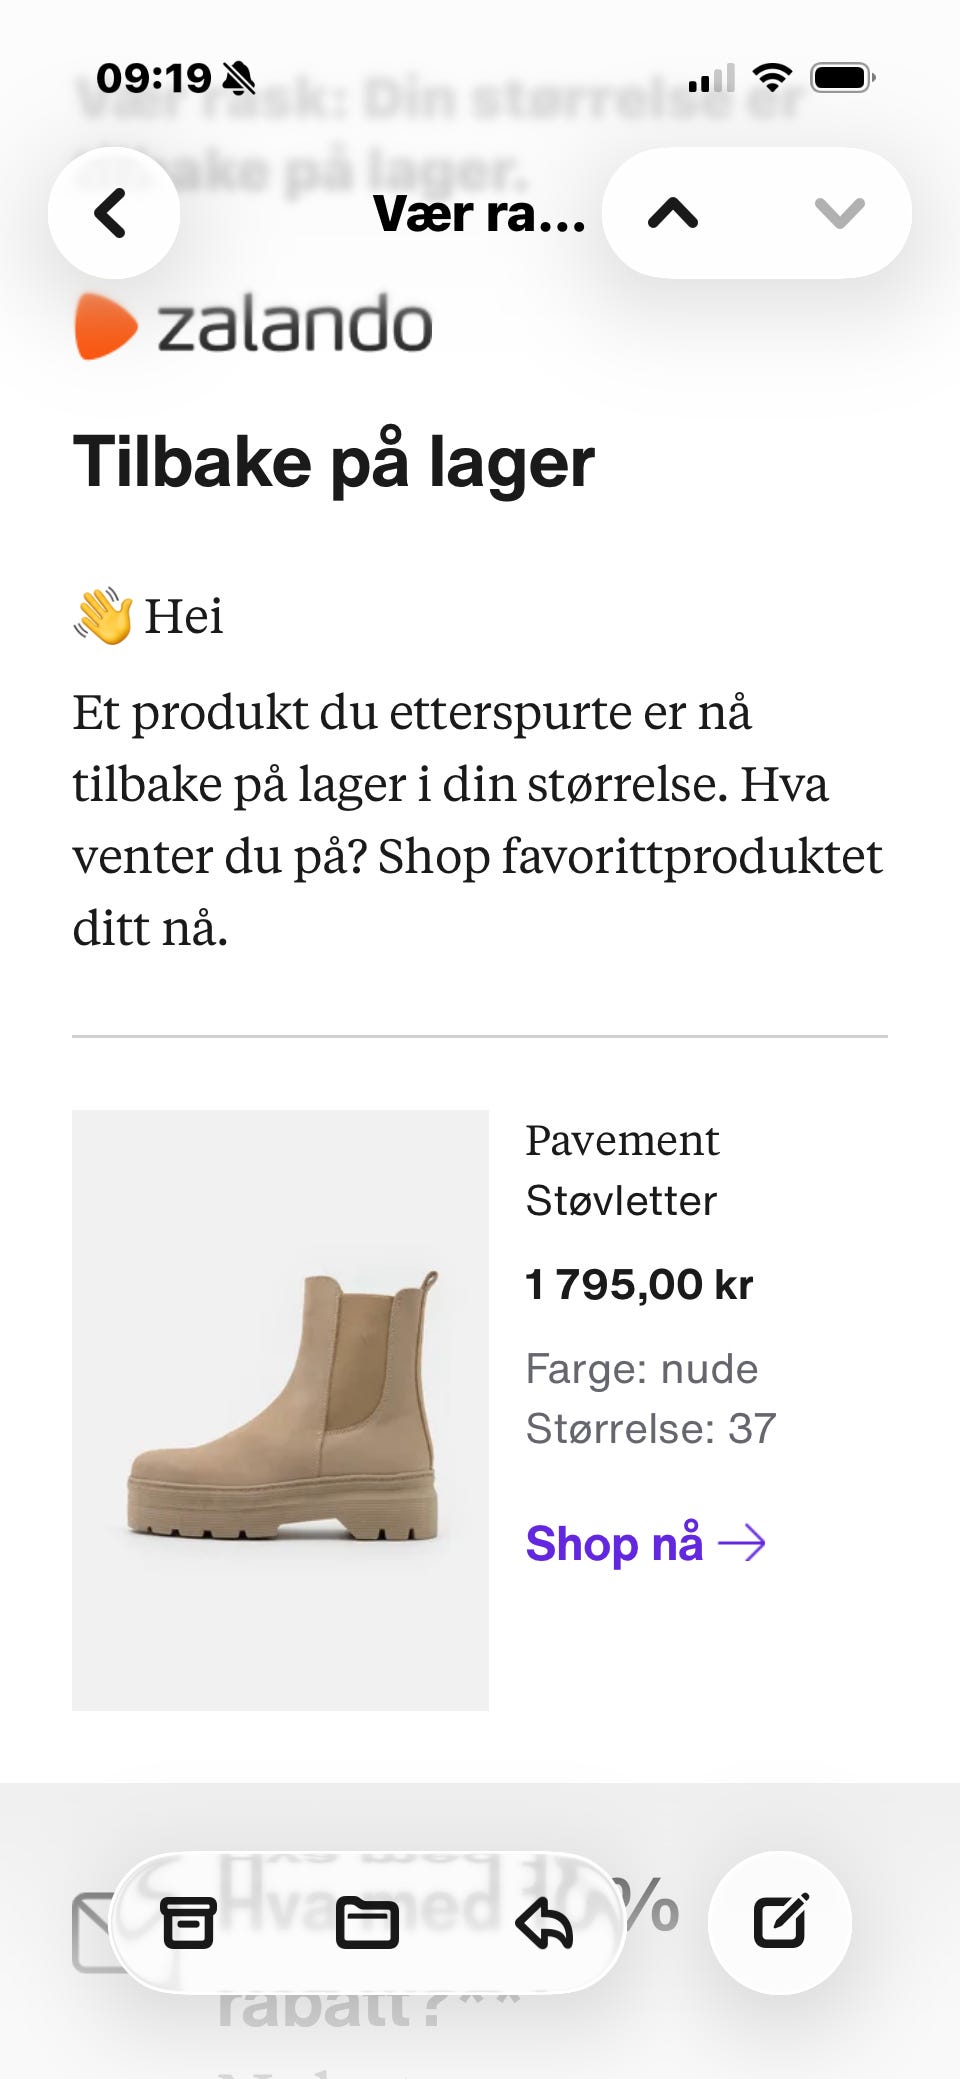Move email to folder icon
This screenshot has width=960, height=2079.
[x=366, y=1922]
